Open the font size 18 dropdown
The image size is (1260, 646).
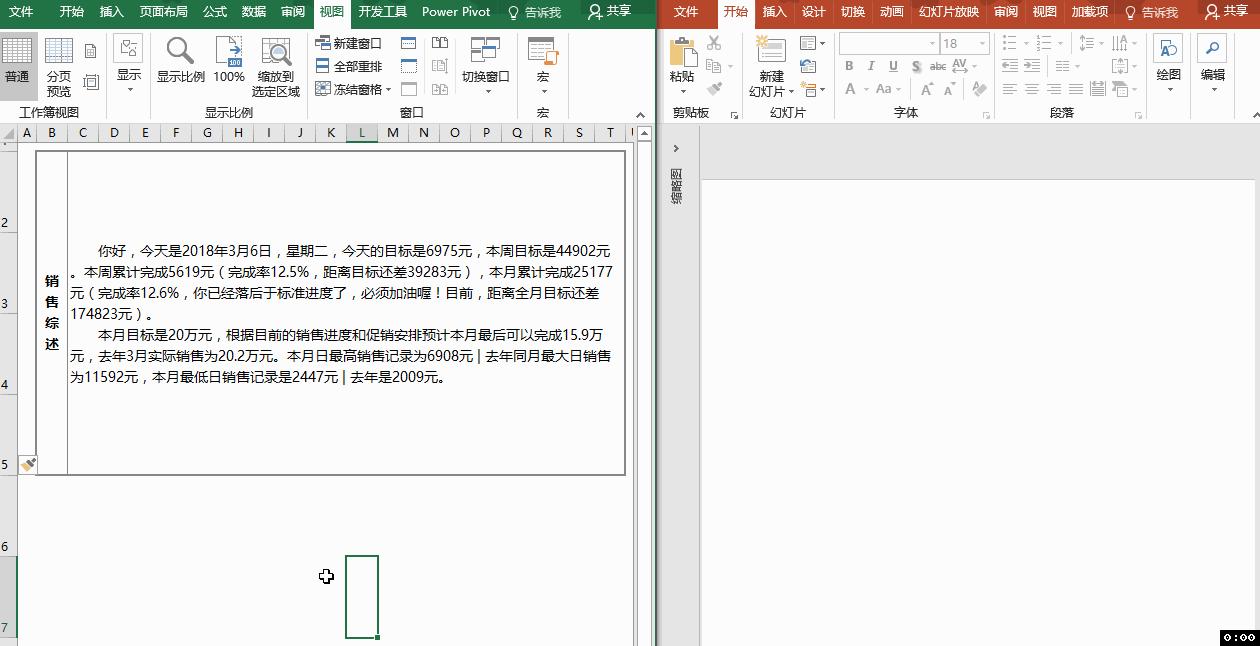[983, 43]
